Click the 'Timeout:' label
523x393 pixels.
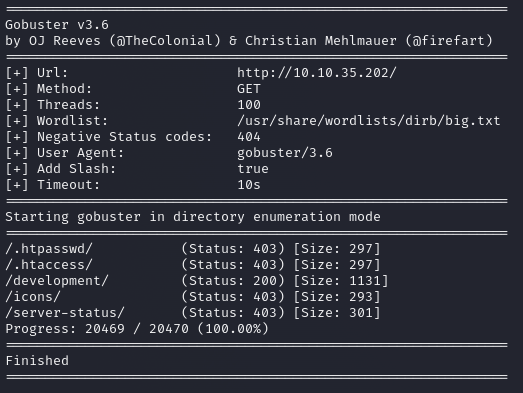[68, 185]
